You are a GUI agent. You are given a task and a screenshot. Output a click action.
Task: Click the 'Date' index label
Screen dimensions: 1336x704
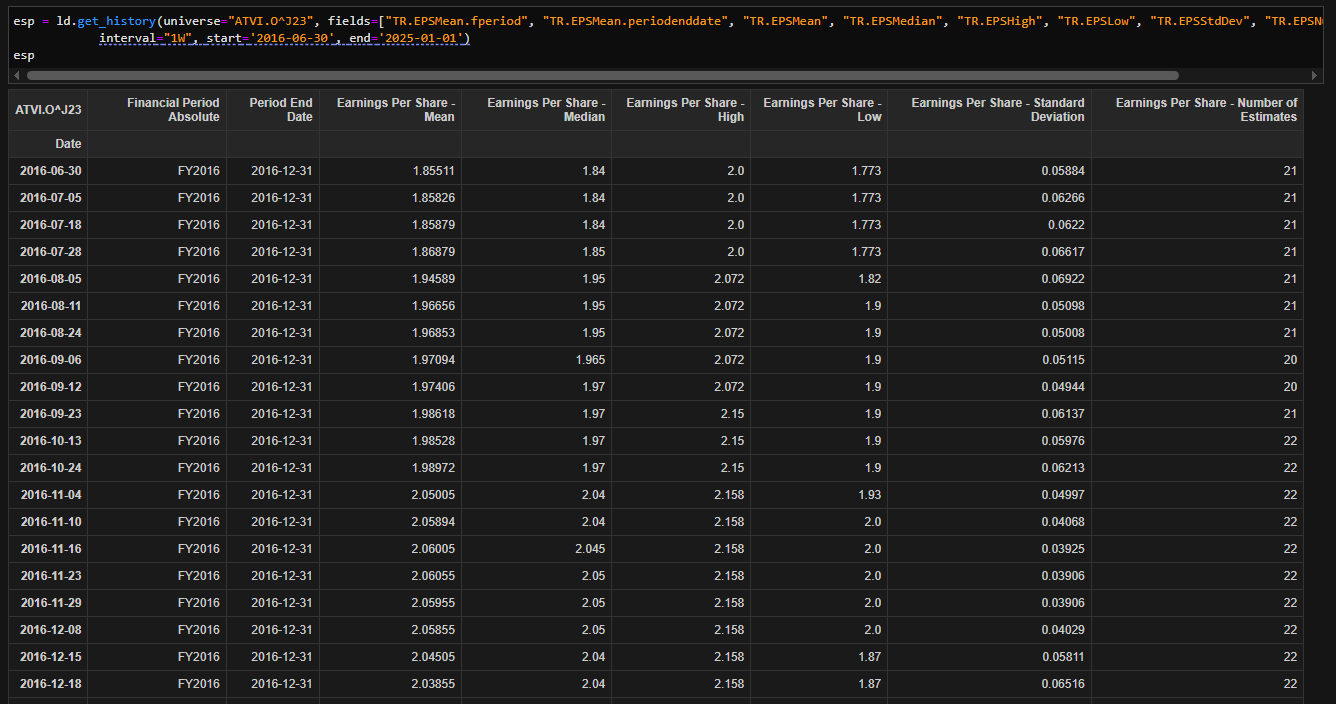tap(68, 144)
